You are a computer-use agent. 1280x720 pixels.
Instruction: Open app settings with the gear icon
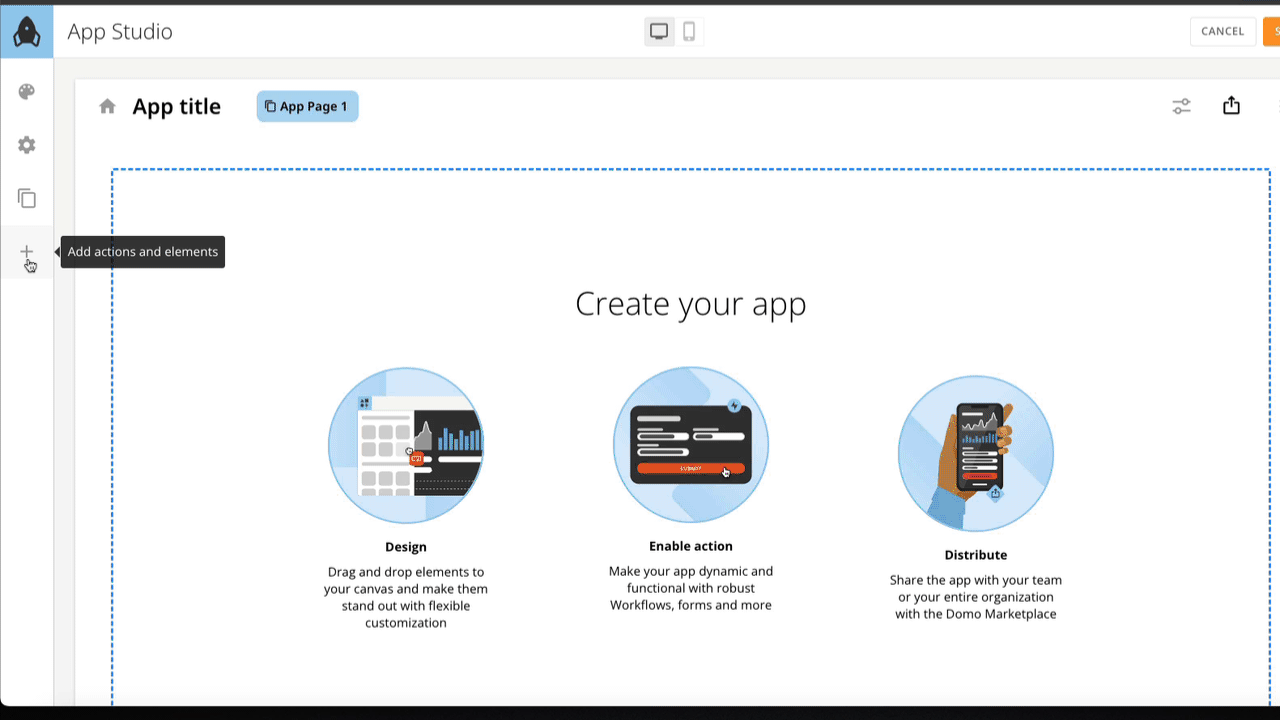click(26, 145)
